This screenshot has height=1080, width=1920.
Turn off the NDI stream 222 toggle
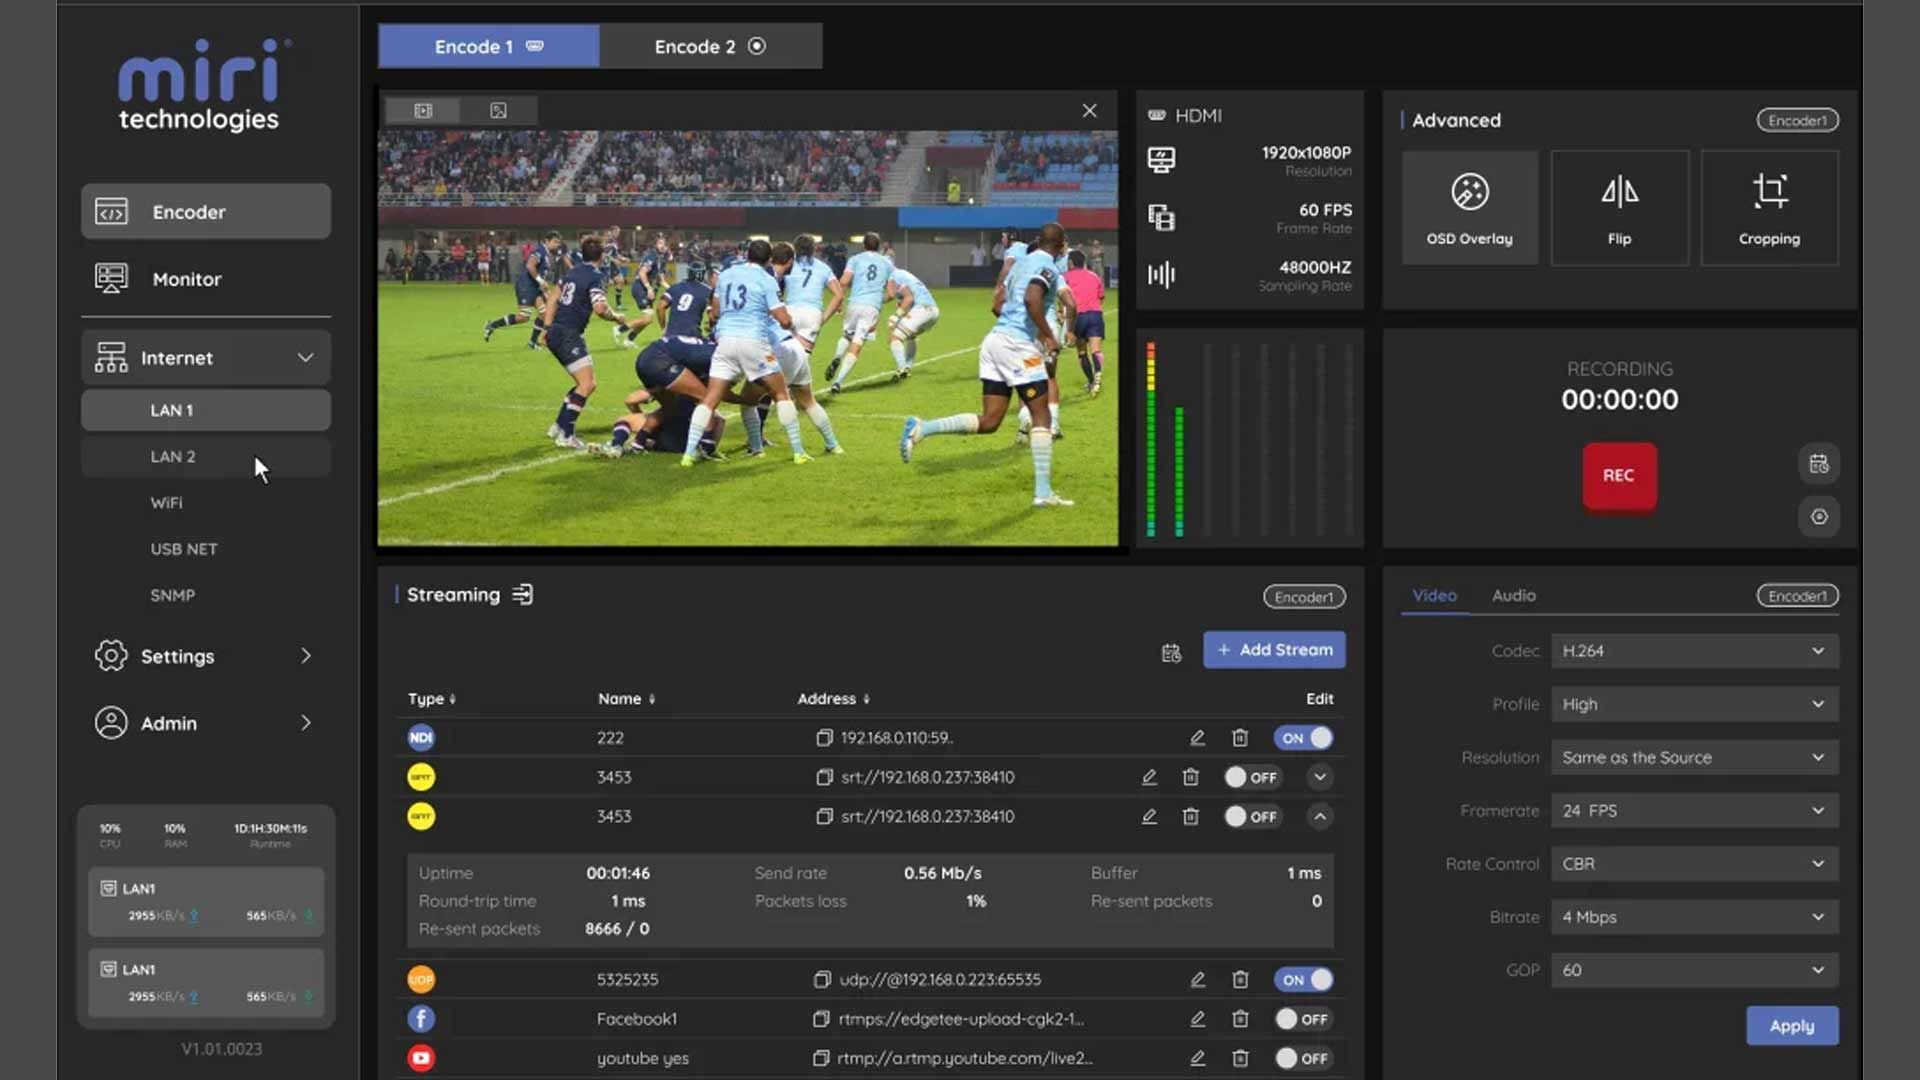(x=1304, y=738)
